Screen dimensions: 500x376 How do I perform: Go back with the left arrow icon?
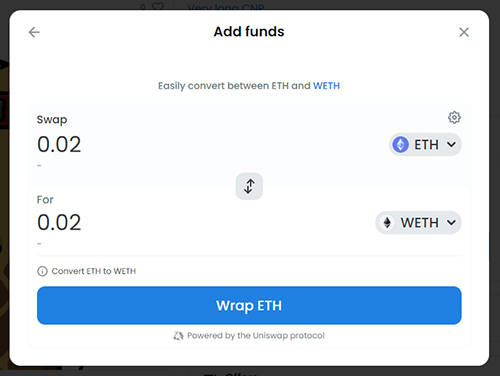[x=34, y=32]
